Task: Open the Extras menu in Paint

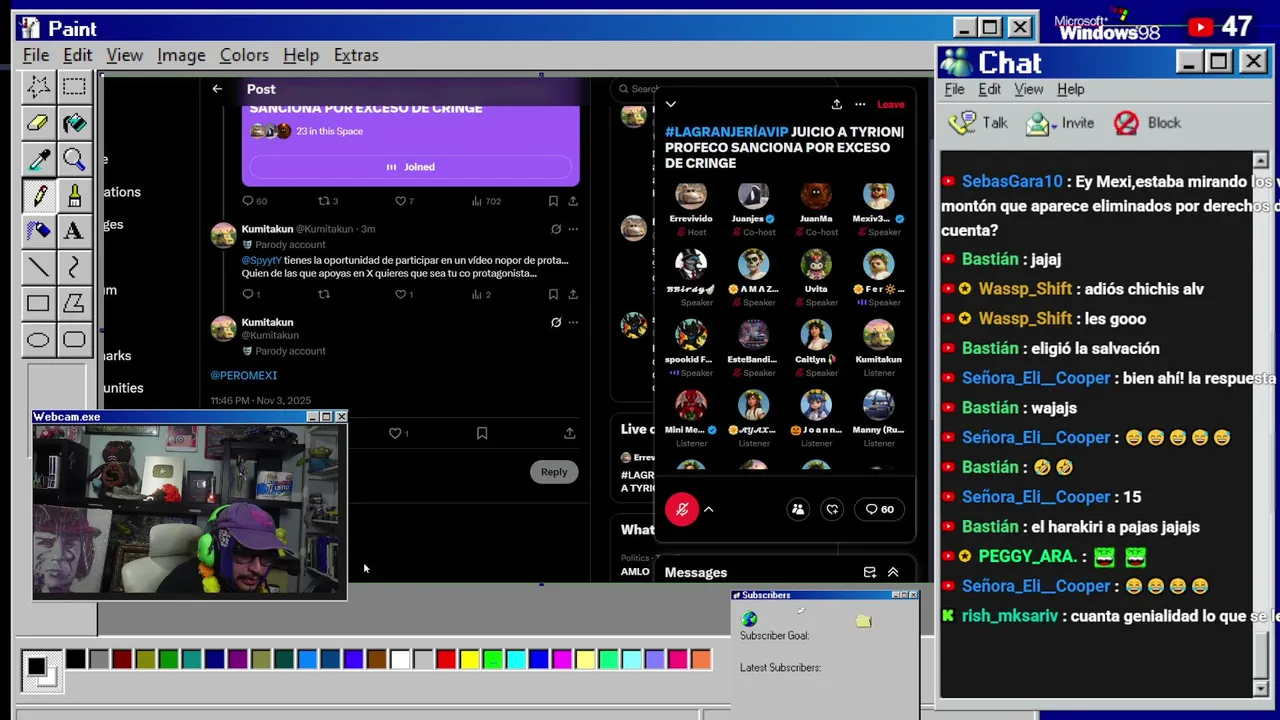Action: click(356, 55)
